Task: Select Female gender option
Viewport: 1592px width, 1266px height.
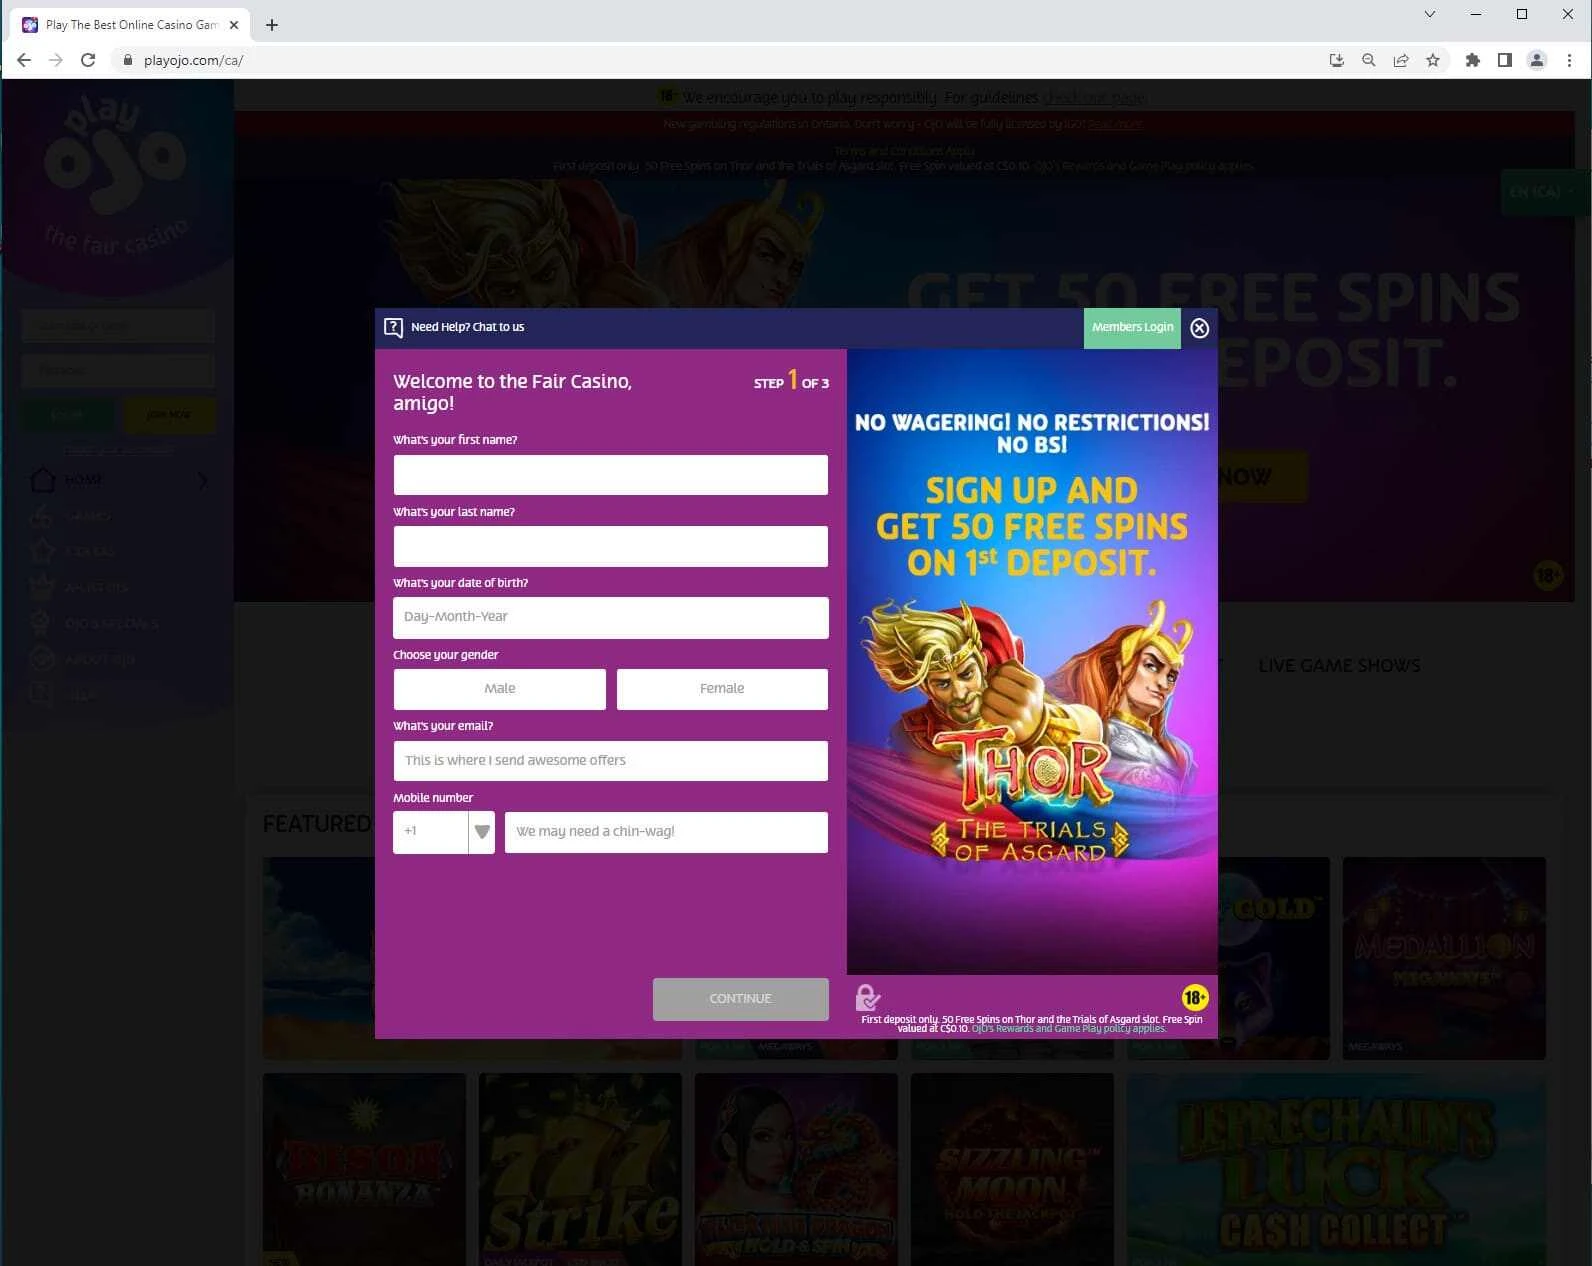Action: 722,689
